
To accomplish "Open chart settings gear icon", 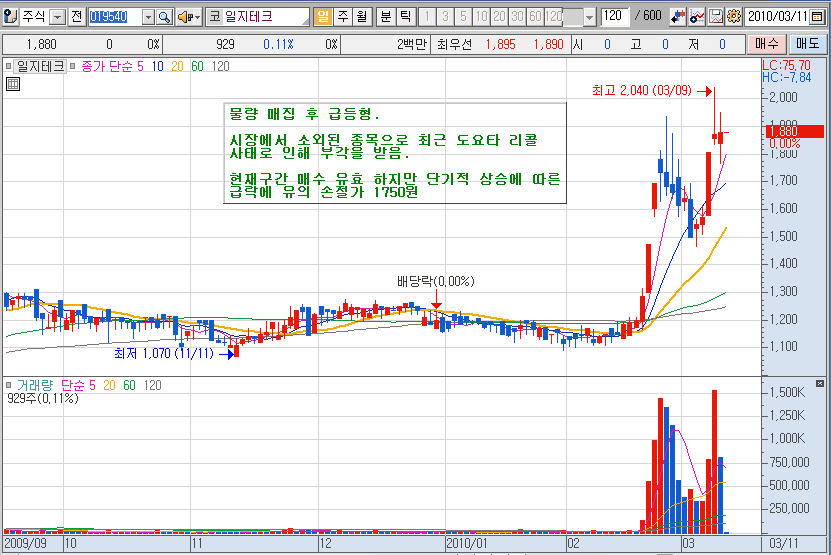I will tap(734, 17).
